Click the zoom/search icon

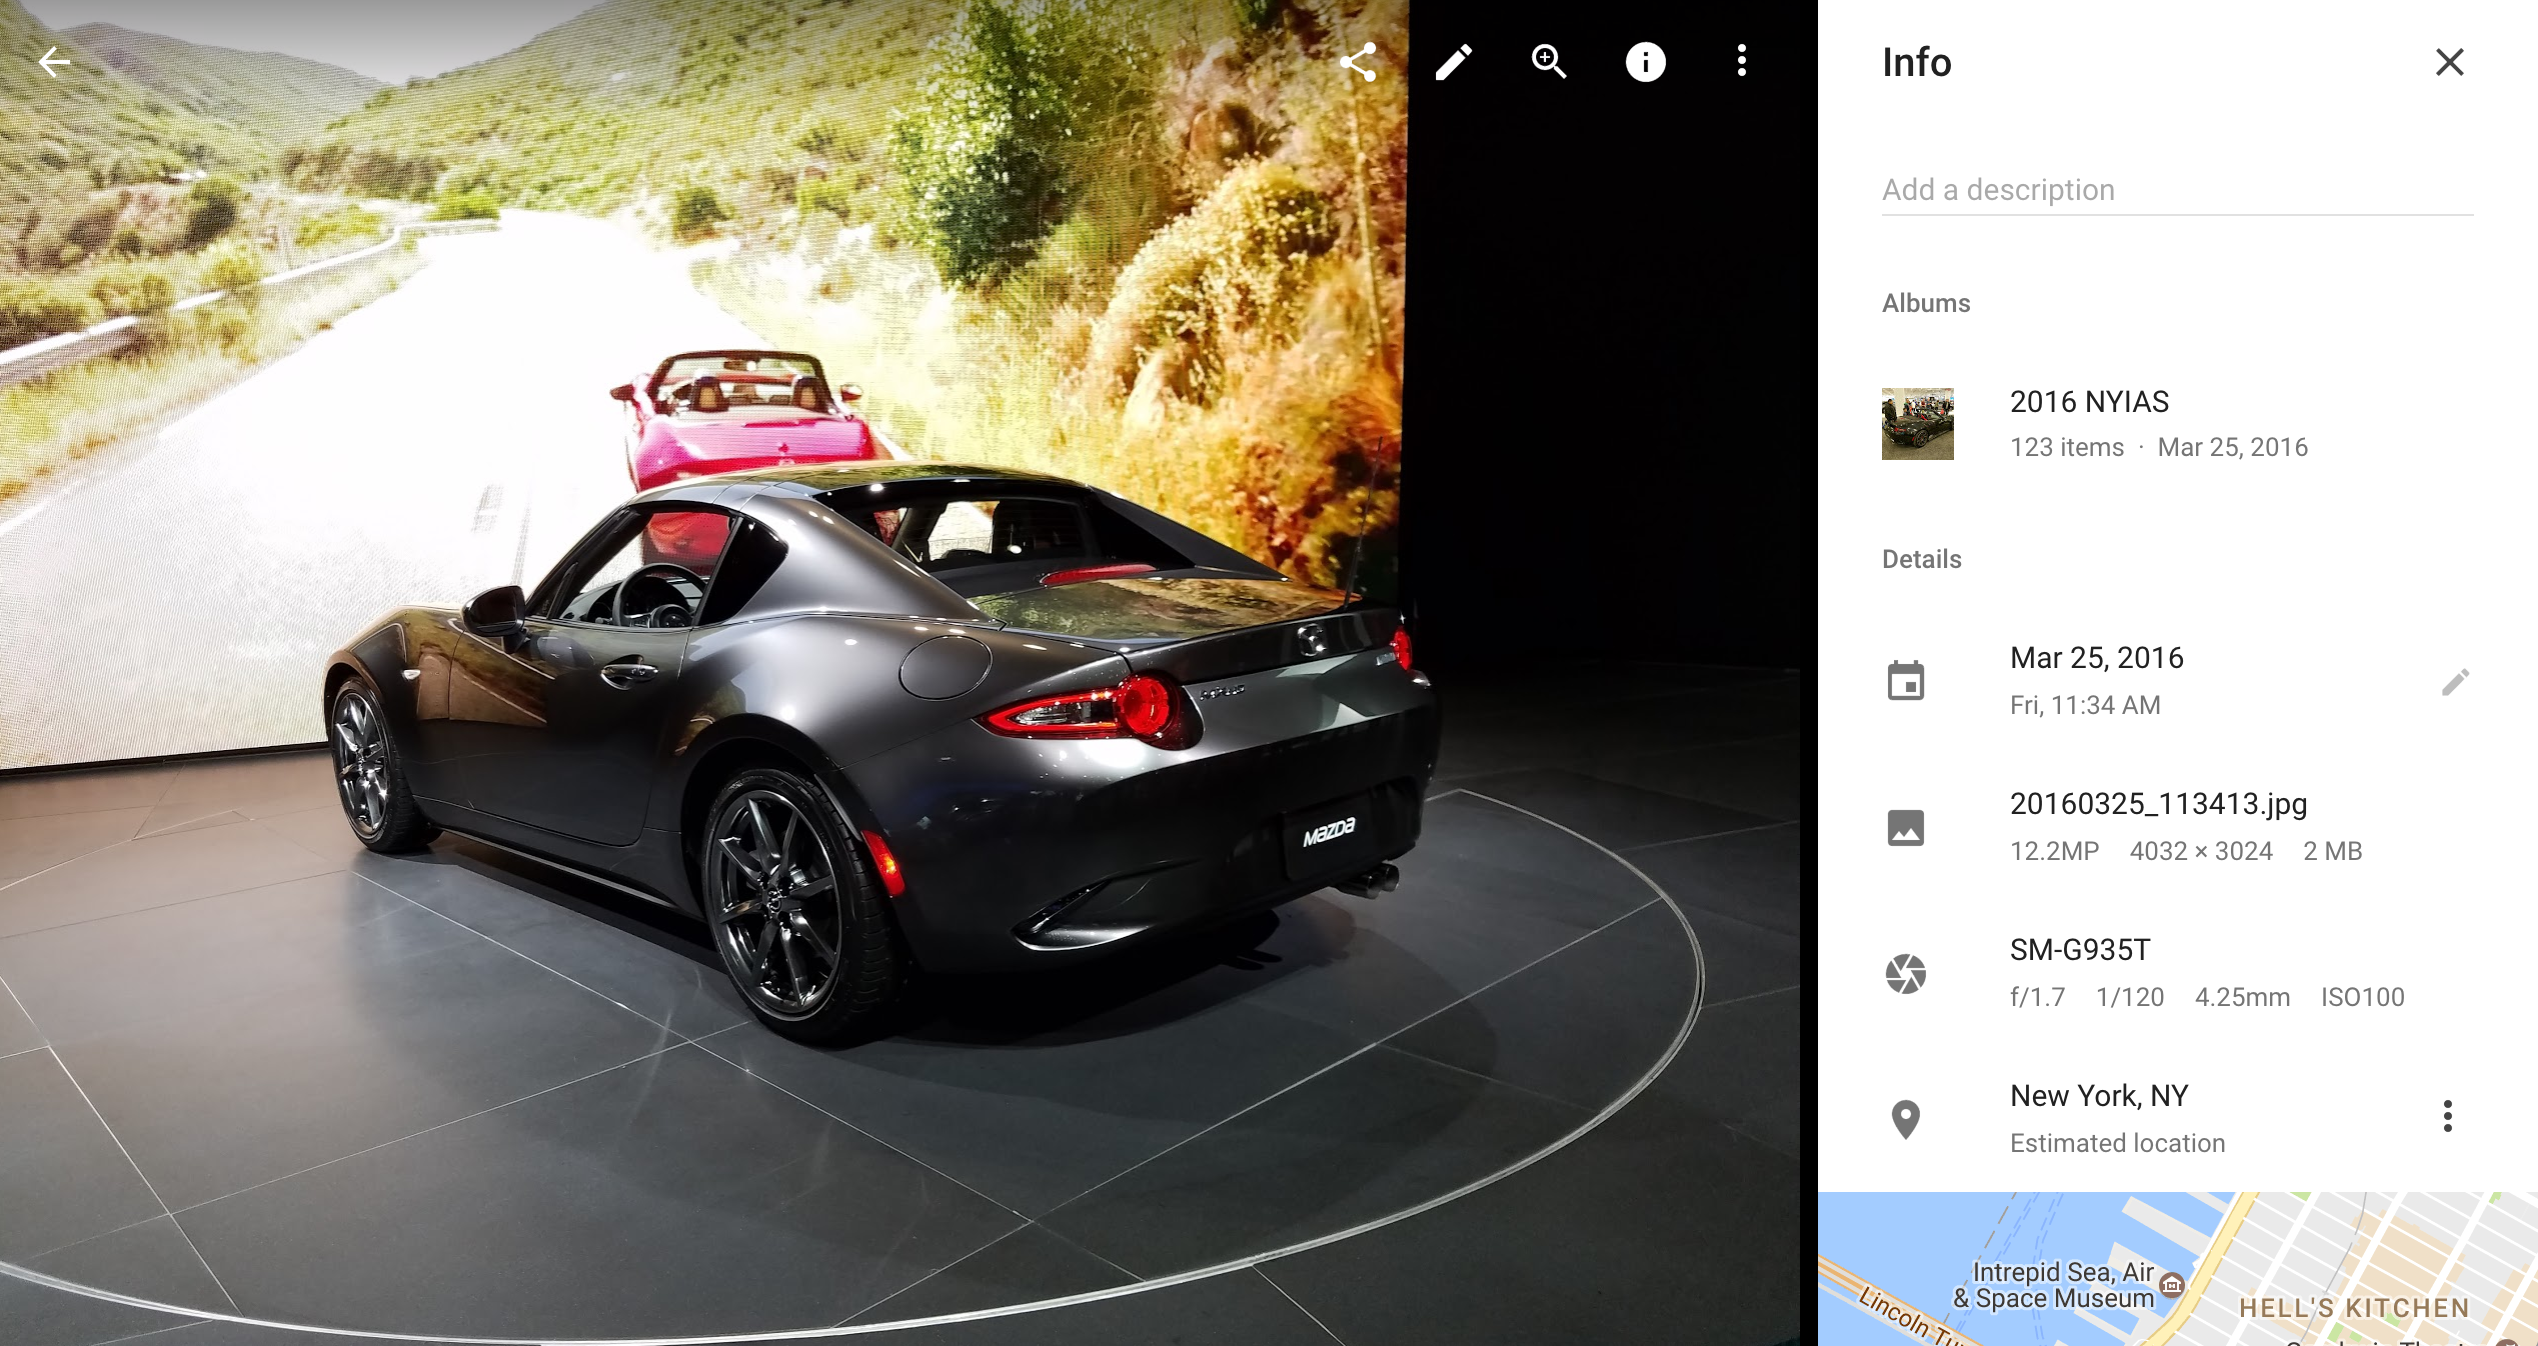coord(1548,60)
